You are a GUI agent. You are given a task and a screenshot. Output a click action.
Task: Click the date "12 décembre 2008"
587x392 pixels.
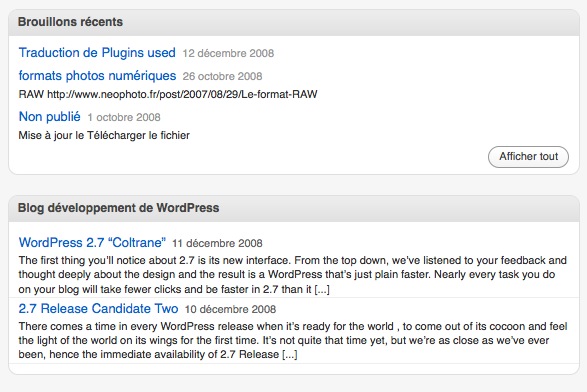(228, 54)
